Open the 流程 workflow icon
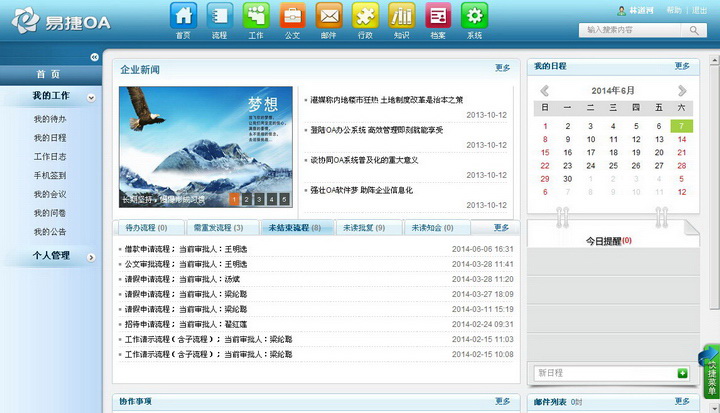Viewport: 720px width, 413px height. [219, 16]
